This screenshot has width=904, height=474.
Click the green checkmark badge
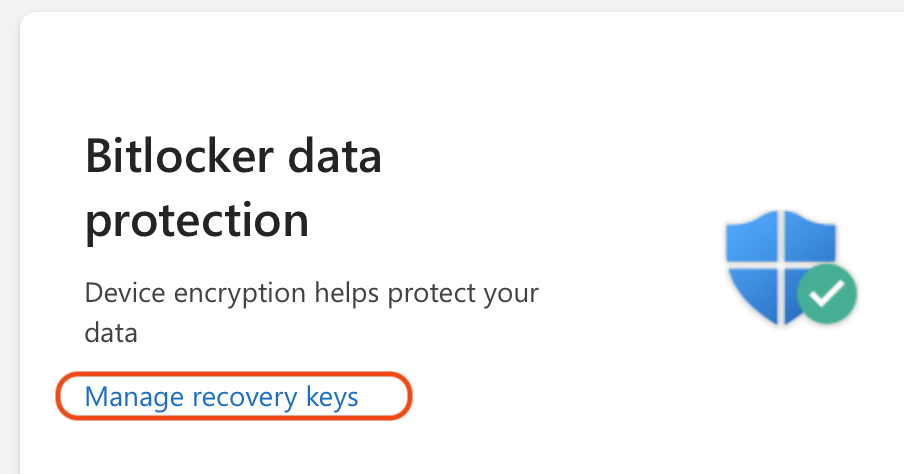pos(828,294)
